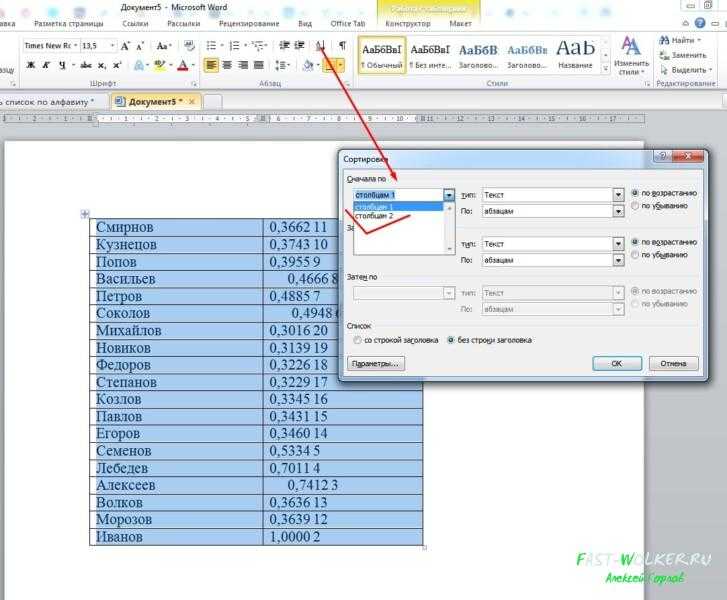
Task: Open Word help question mark icon
Action: click(x=700, y=23)
